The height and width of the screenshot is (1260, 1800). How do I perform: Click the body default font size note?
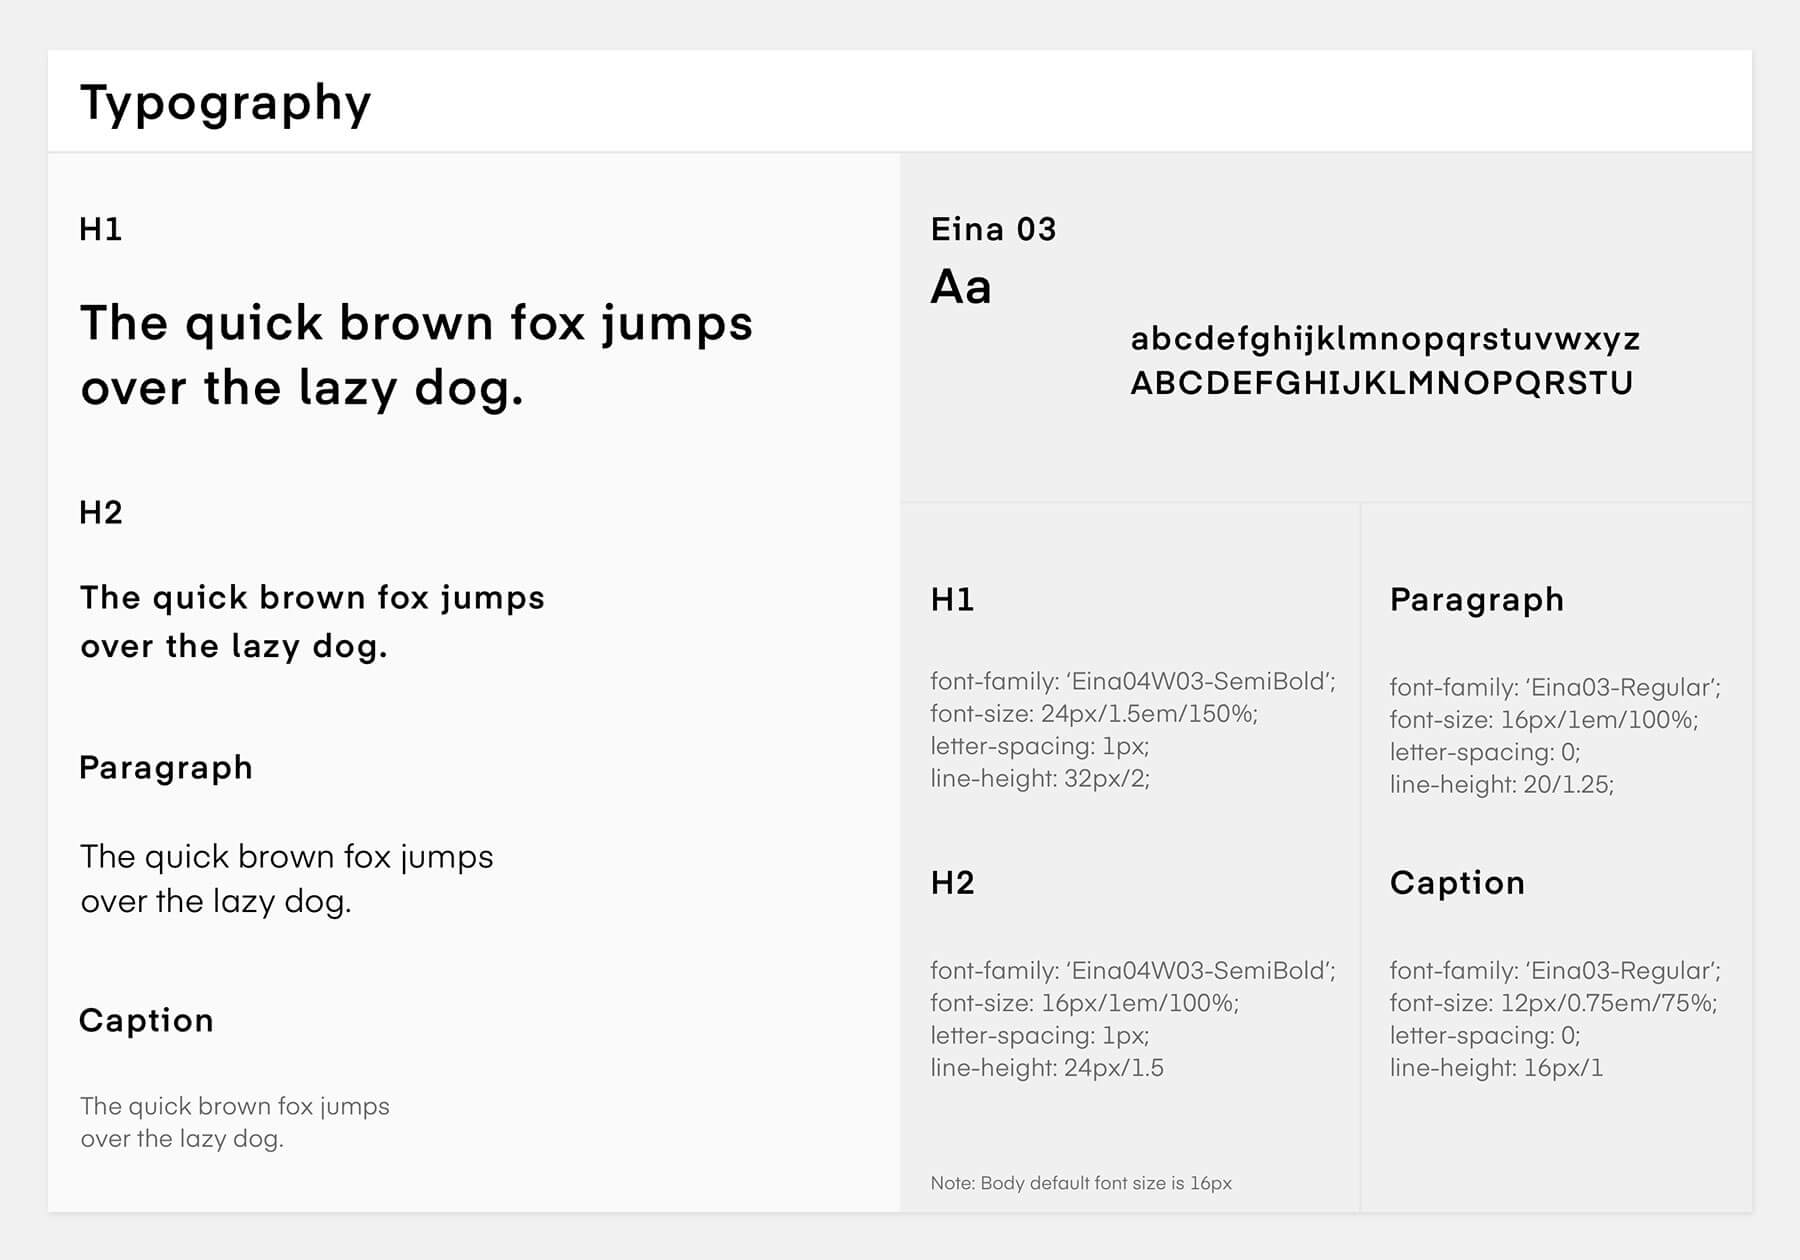(1082, 1182)
